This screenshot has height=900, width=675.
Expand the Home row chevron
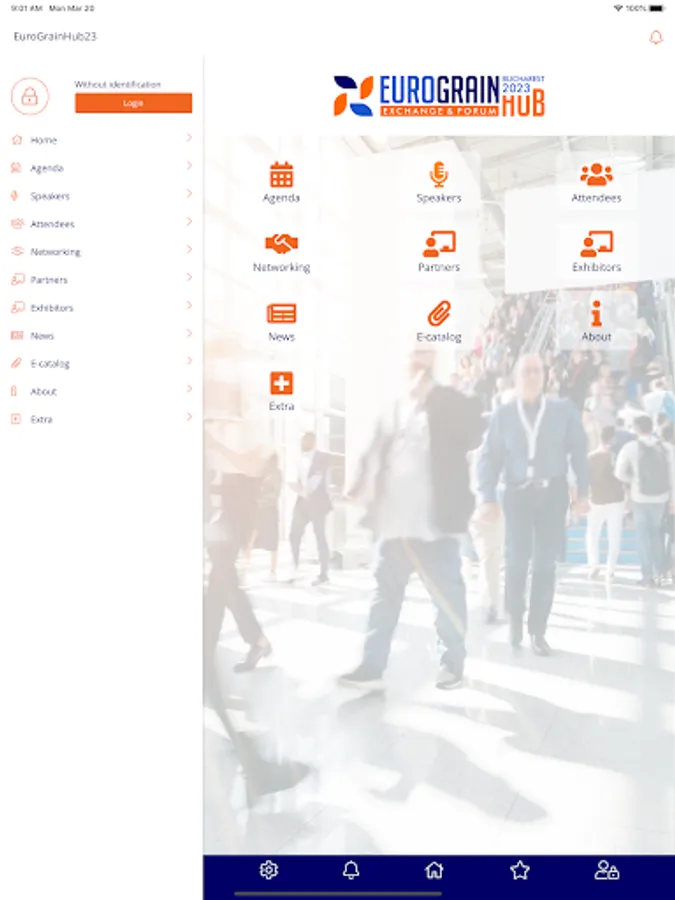(x=189, y=138)
